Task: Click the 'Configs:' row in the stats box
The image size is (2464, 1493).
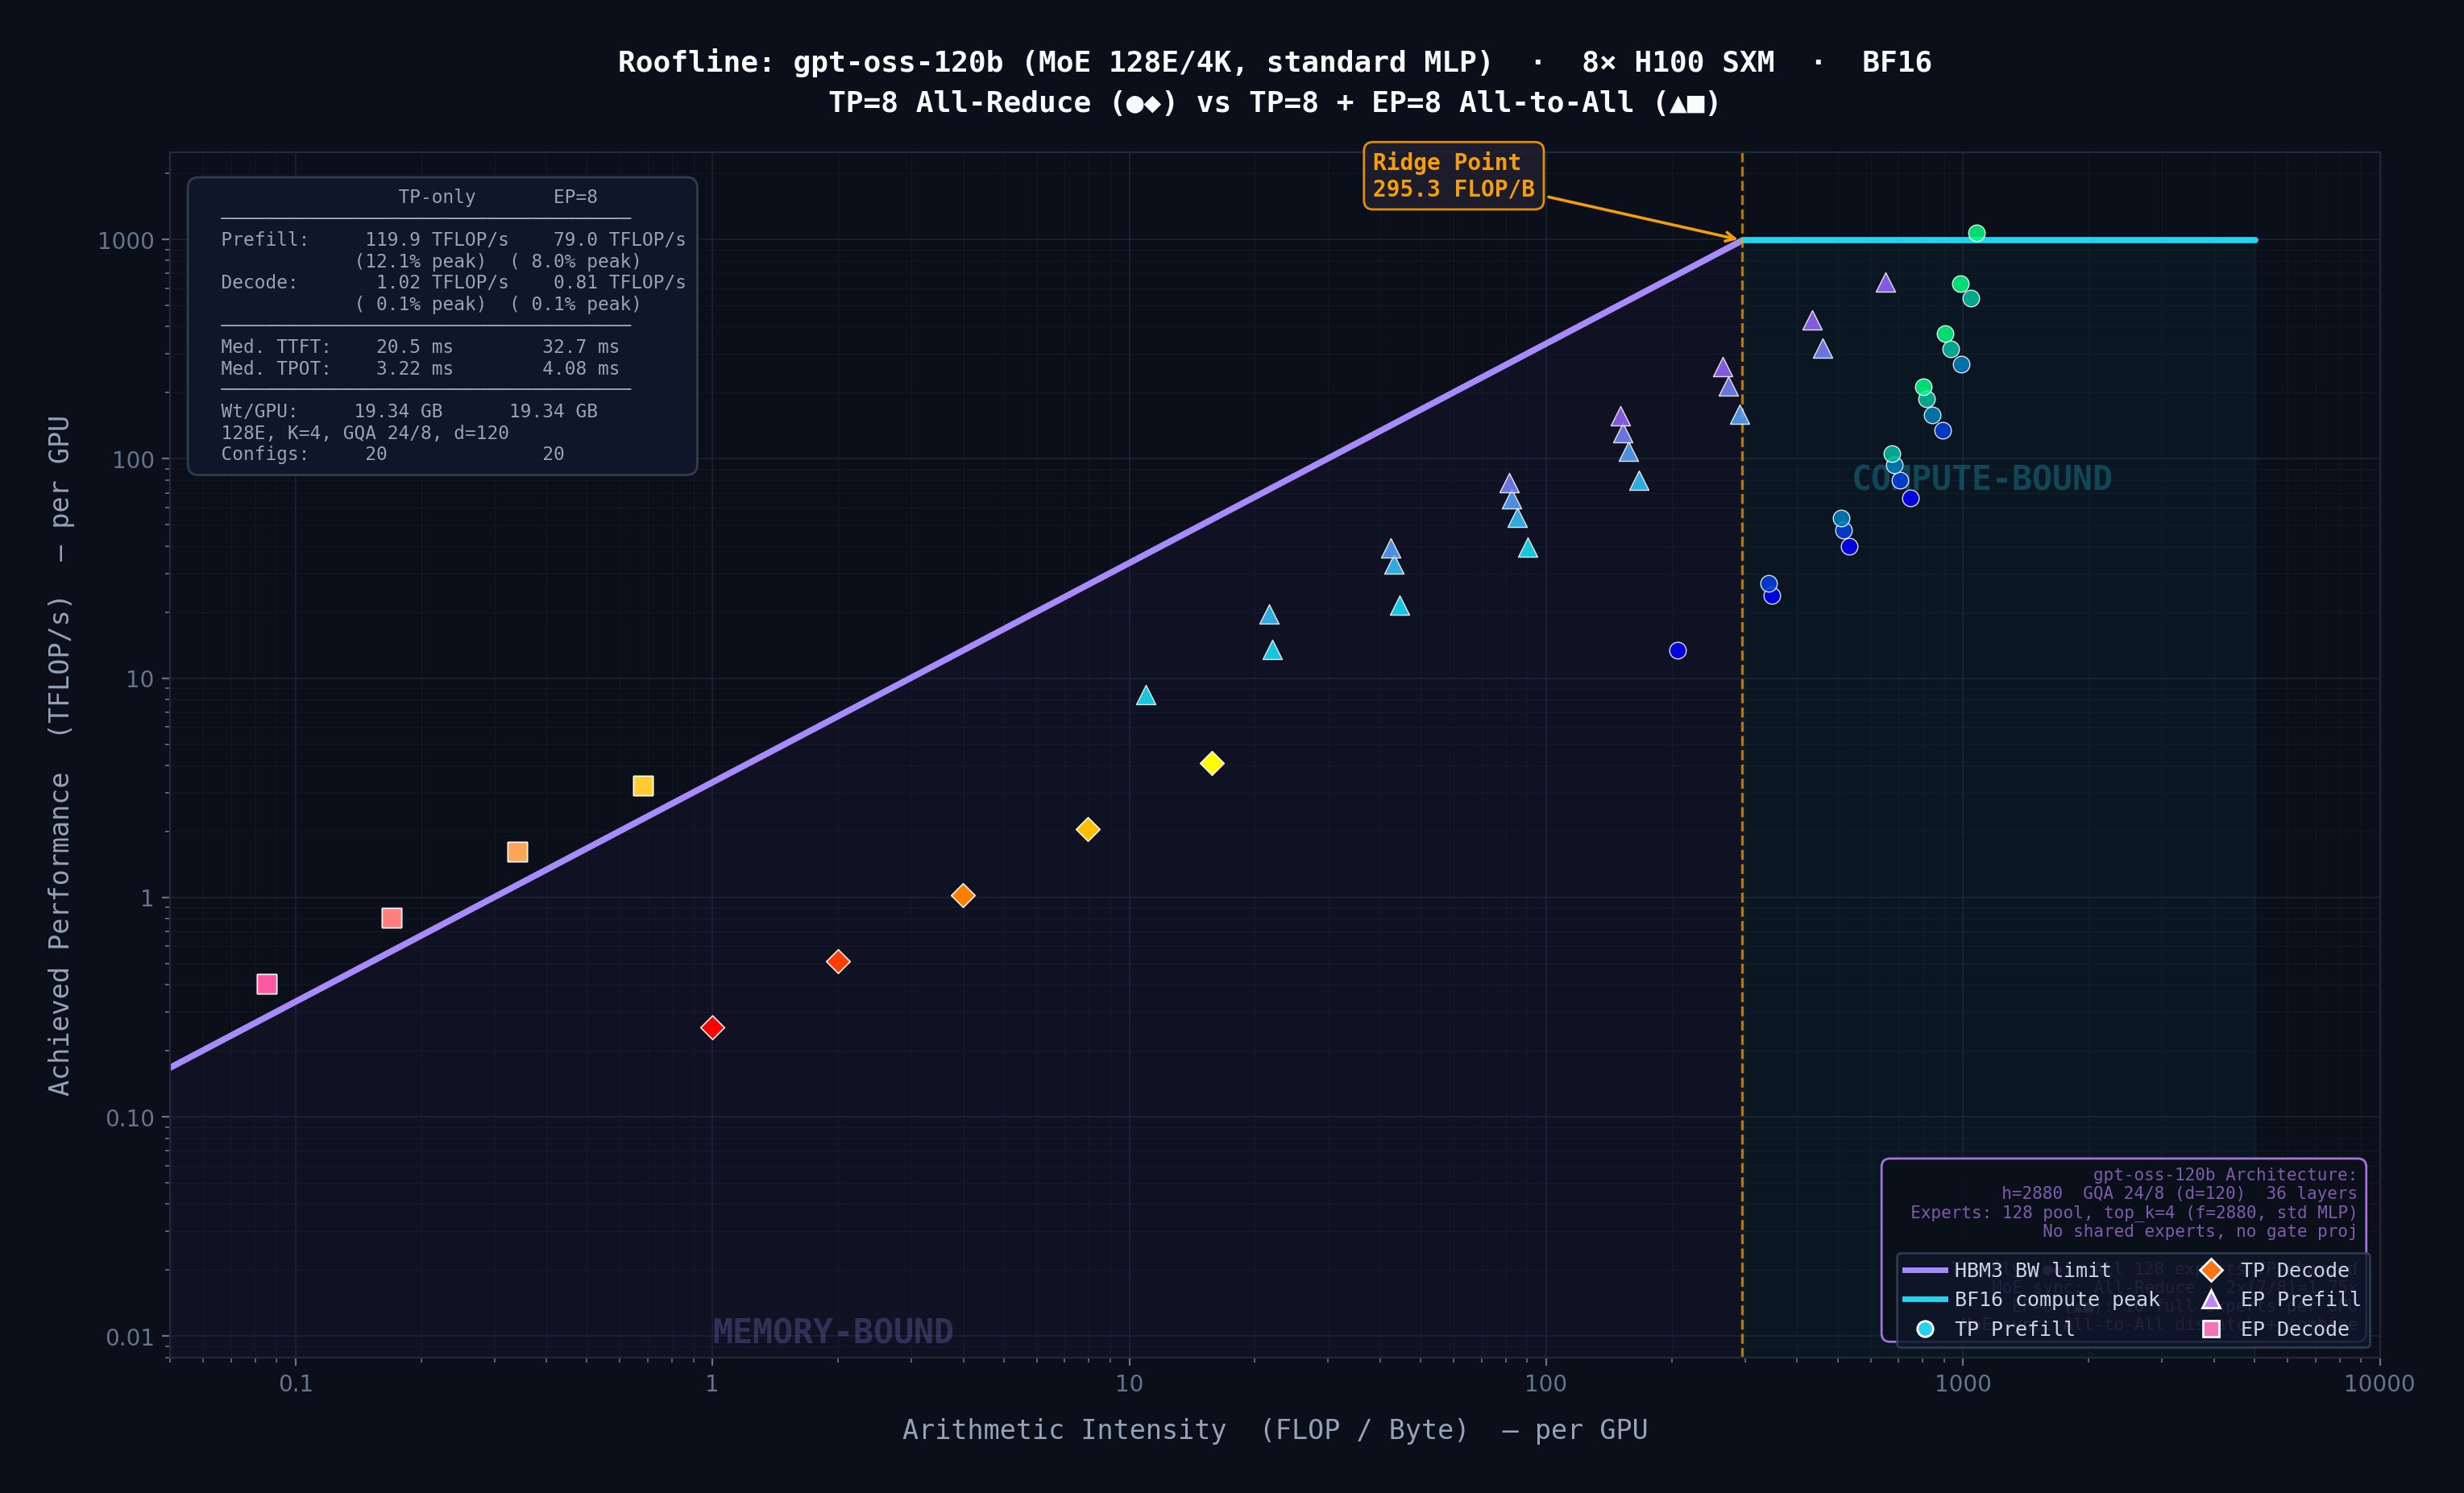Action: pos(392,454)
